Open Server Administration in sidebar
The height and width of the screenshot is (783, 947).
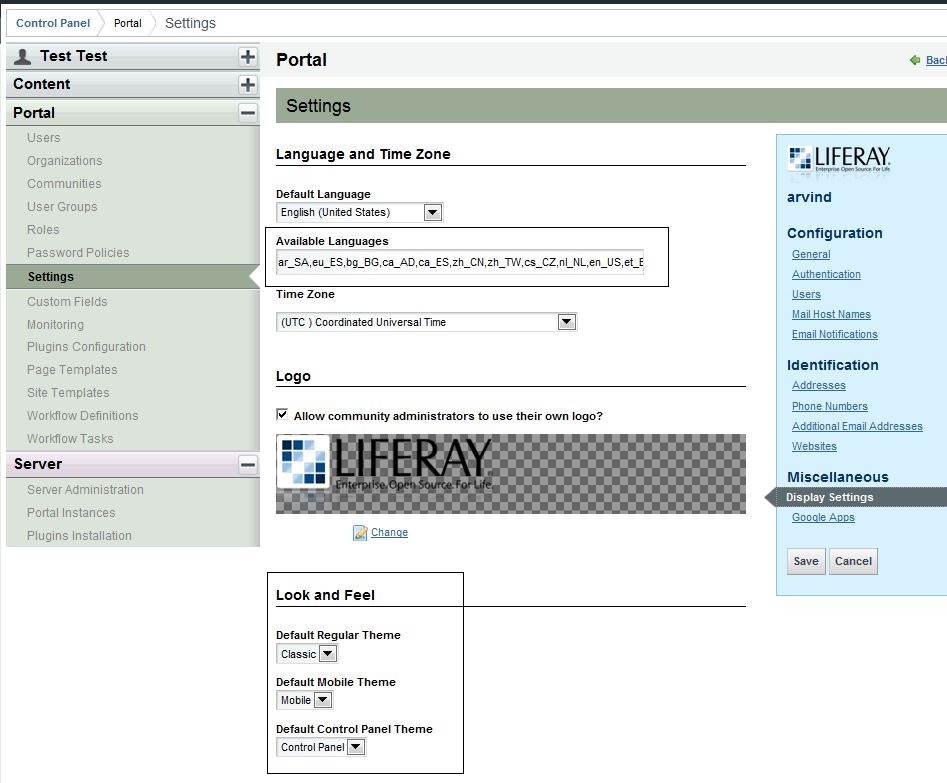click(x=85, y=490)
